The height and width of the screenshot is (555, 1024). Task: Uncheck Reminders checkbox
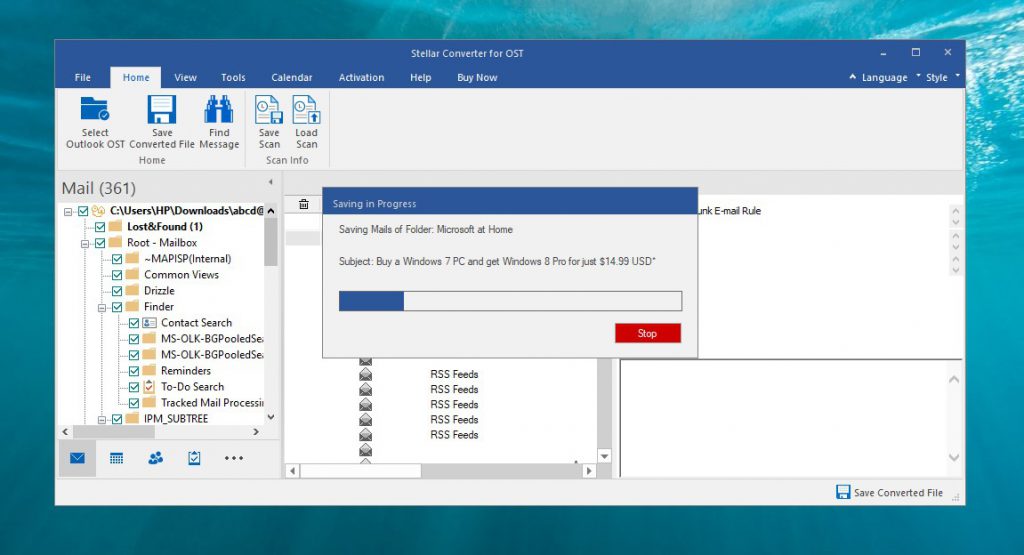pos(134,371)
